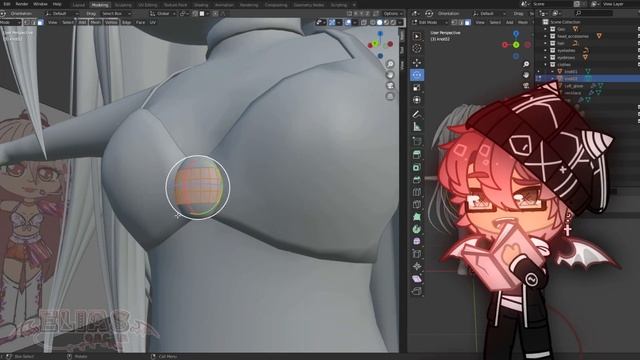Click zoom magnifier gizmo in left viewport
The image size is (640, 360).
[390, 64]
